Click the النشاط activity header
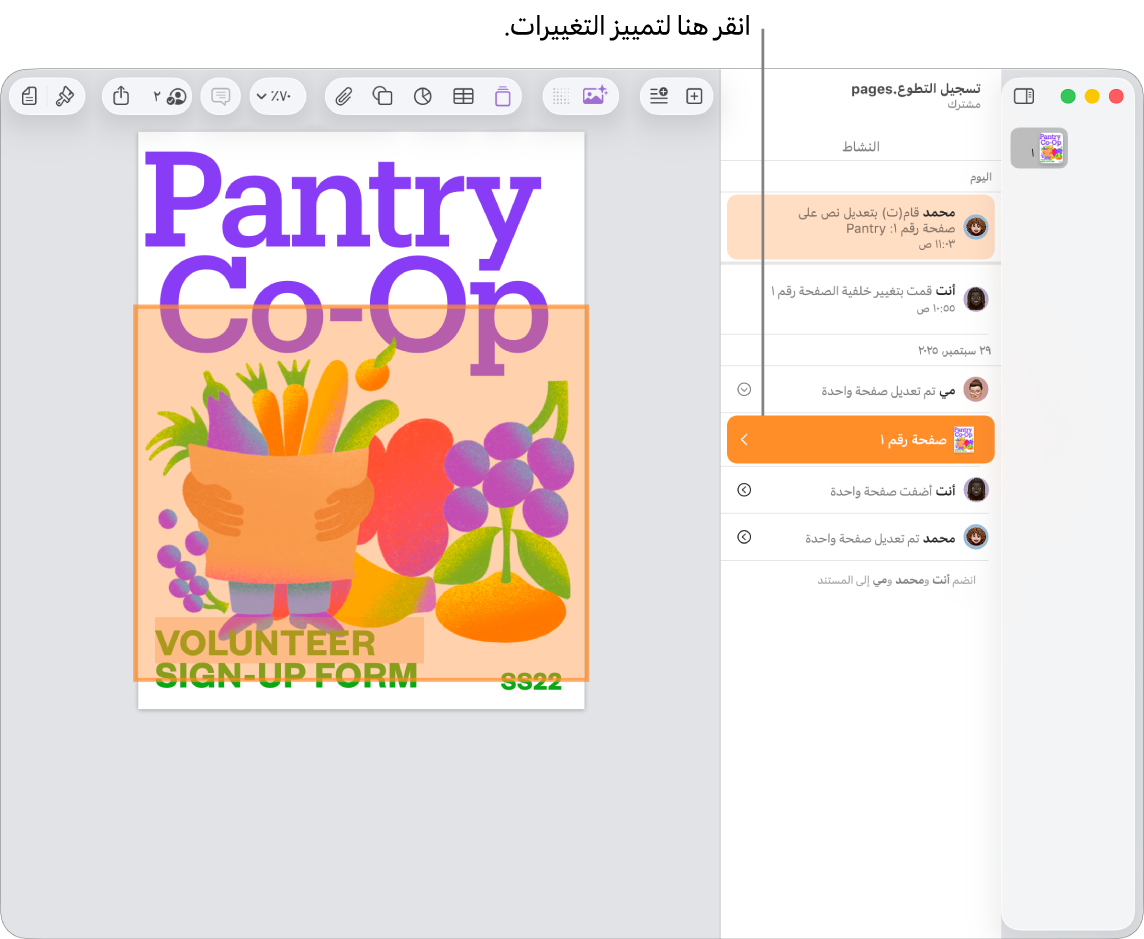The height and width of the screenshot is (939, 1144). (861, 147)
